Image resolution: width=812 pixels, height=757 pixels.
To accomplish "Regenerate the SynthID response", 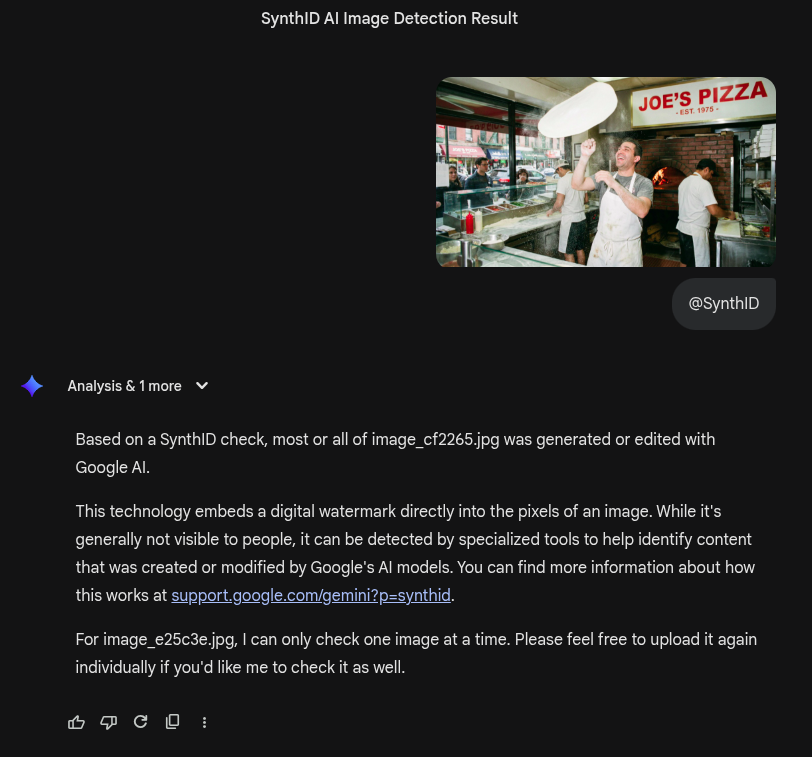I will [140, 721].
